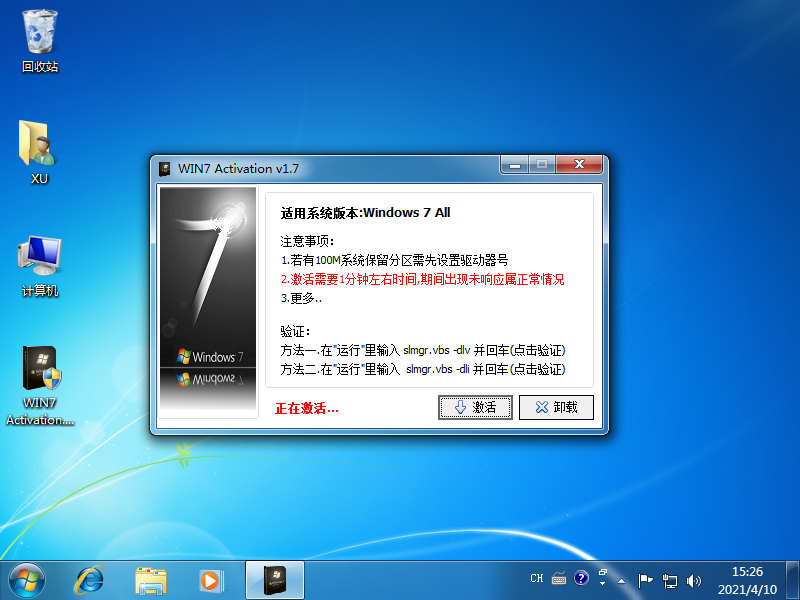The height and width of the screenshot is (600, 800).
Task: Open the 回收站 Recycle Bin desktop icon
Action: 40,40
